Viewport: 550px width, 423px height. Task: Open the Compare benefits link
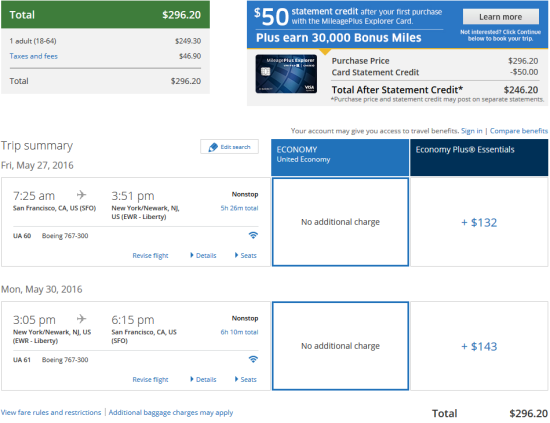(519, 131)
